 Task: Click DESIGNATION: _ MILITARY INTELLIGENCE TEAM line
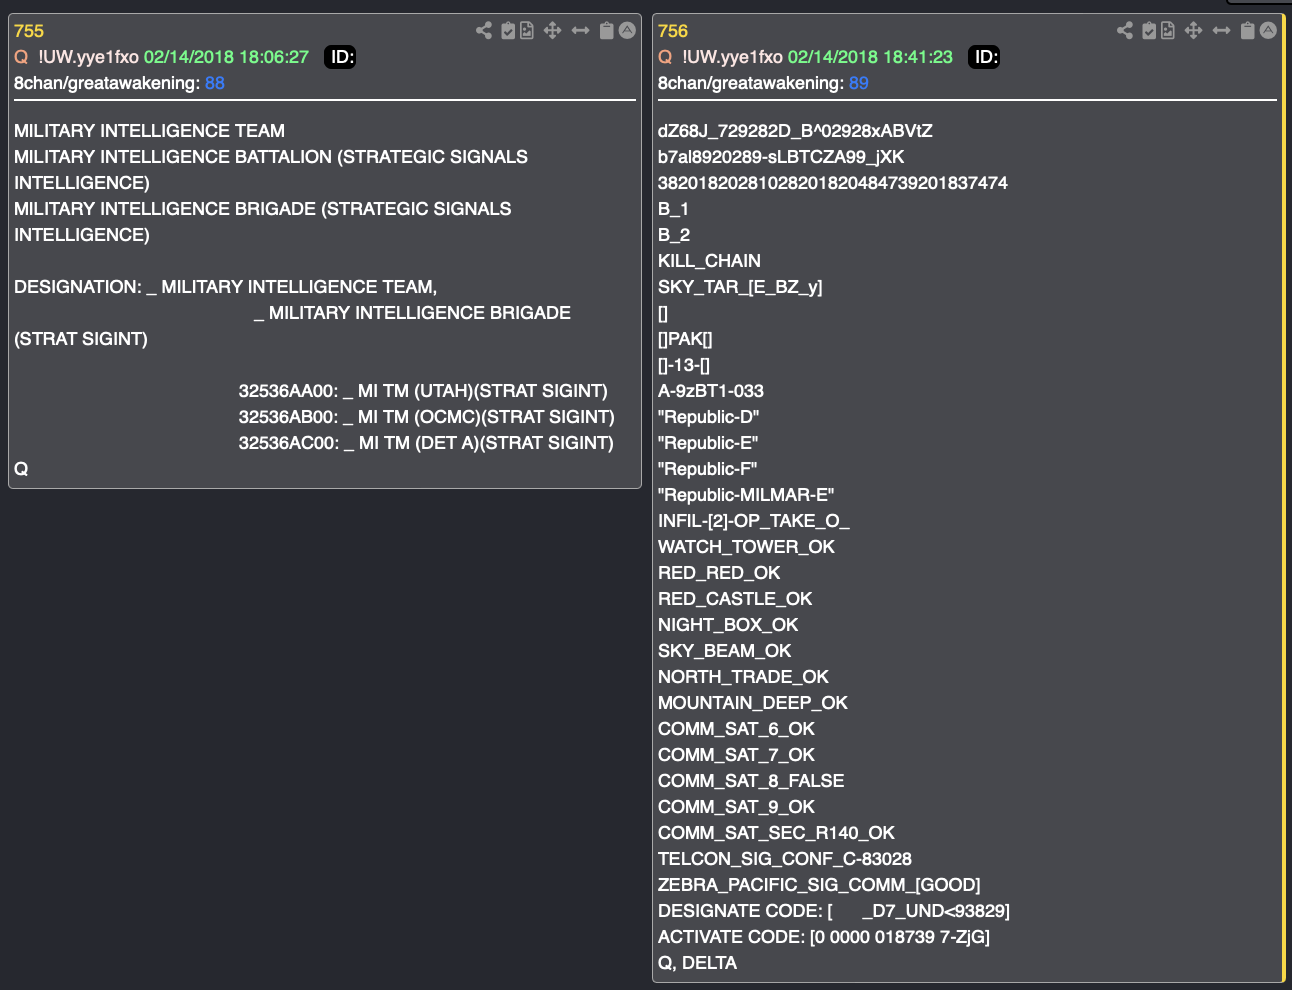click(226, 287)
